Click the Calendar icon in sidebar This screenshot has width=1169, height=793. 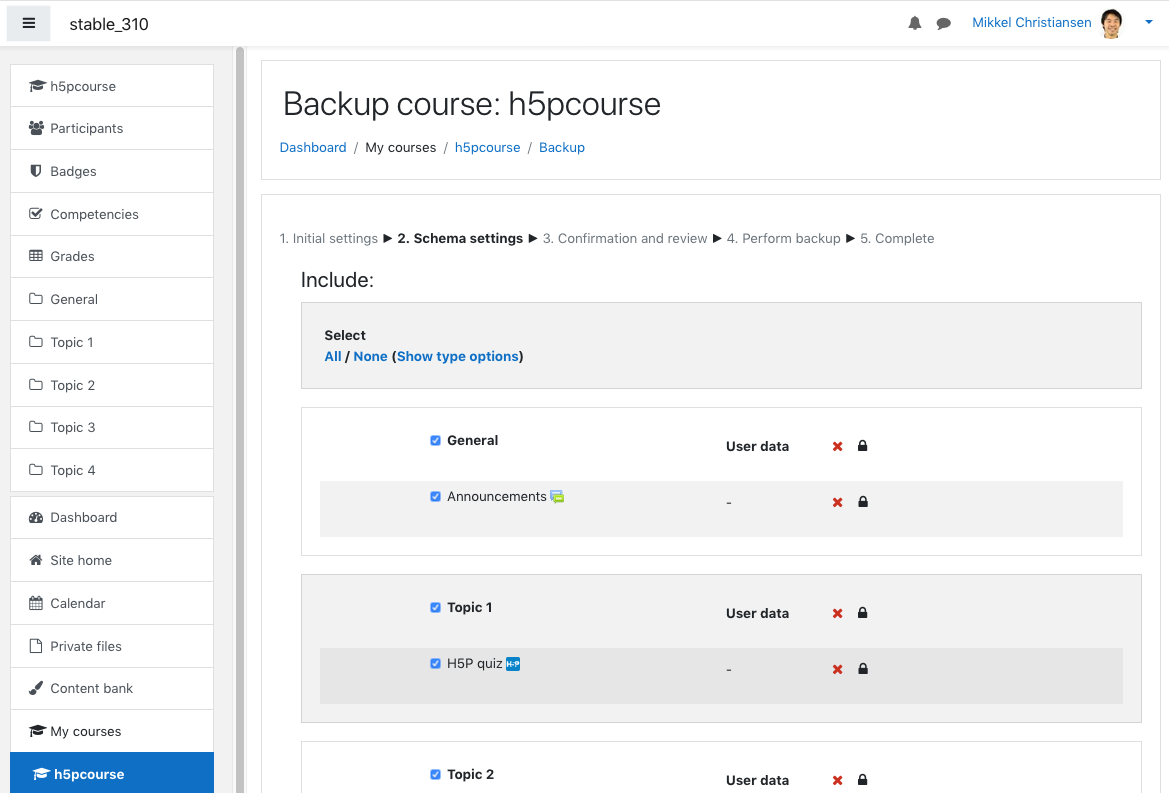click(x=36, y=603)
